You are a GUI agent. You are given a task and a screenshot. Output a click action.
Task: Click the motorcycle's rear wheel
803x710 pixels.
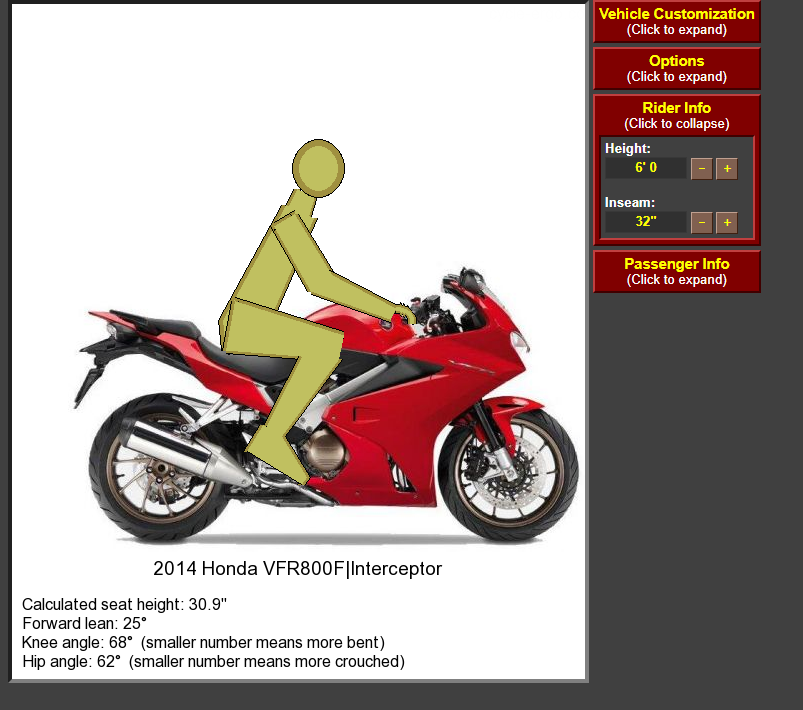tap(159, 468)
